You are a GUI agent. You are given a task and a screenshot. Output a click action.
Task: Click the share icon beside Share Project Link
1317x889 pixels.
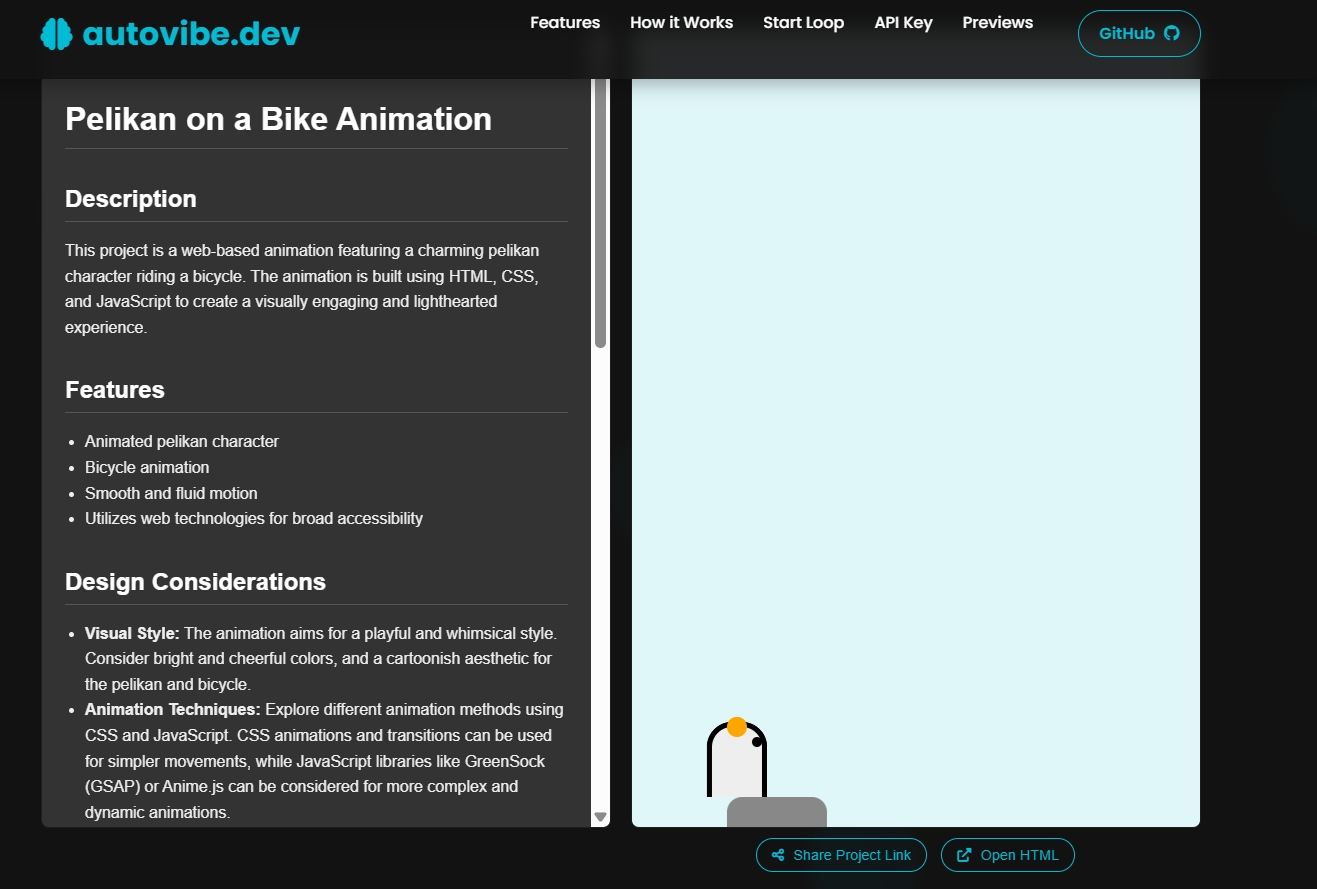pyautogui.click(x=778, y=855)
